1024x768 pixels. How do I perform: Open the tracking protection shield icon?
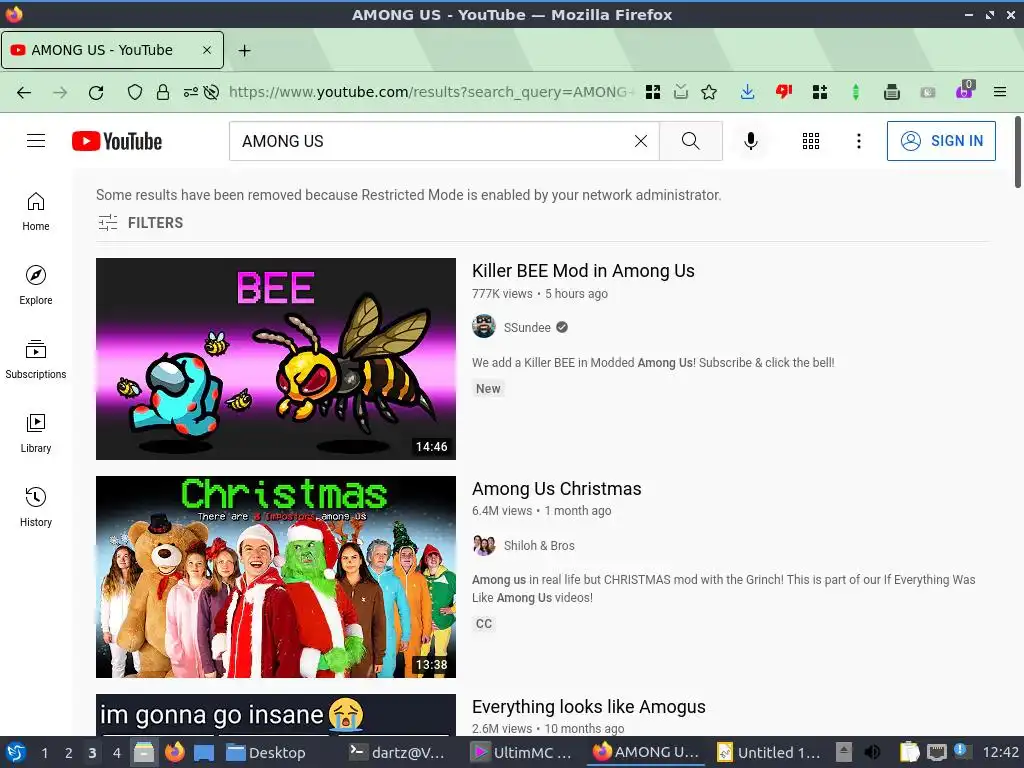(x=135, y=92)
